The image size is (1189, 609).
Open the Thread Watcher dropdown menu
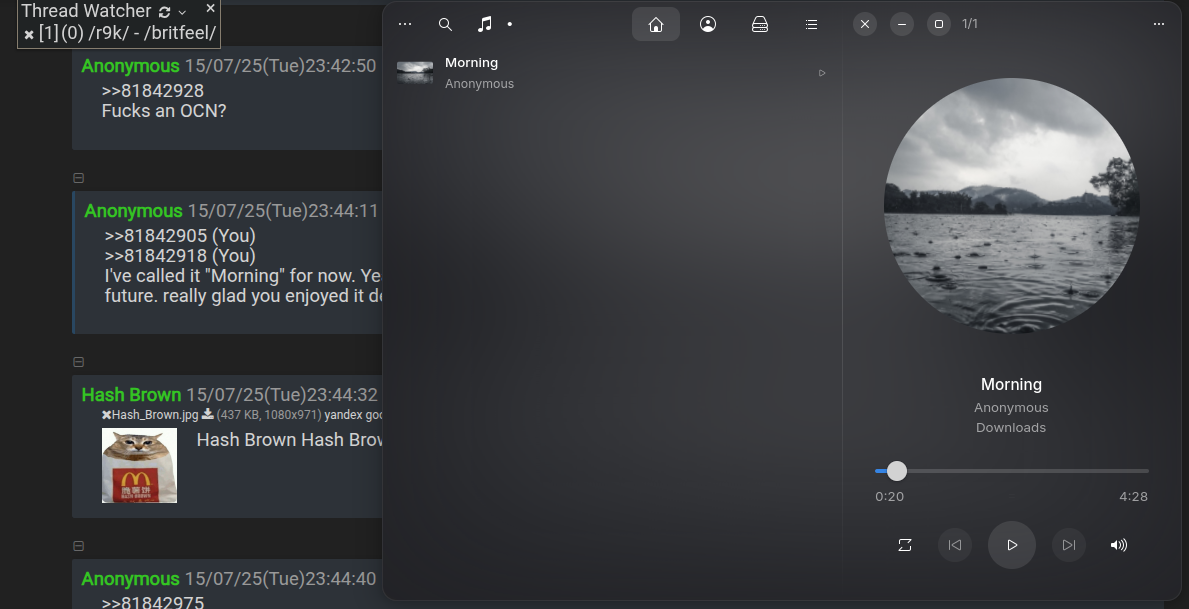coord(182,12)
